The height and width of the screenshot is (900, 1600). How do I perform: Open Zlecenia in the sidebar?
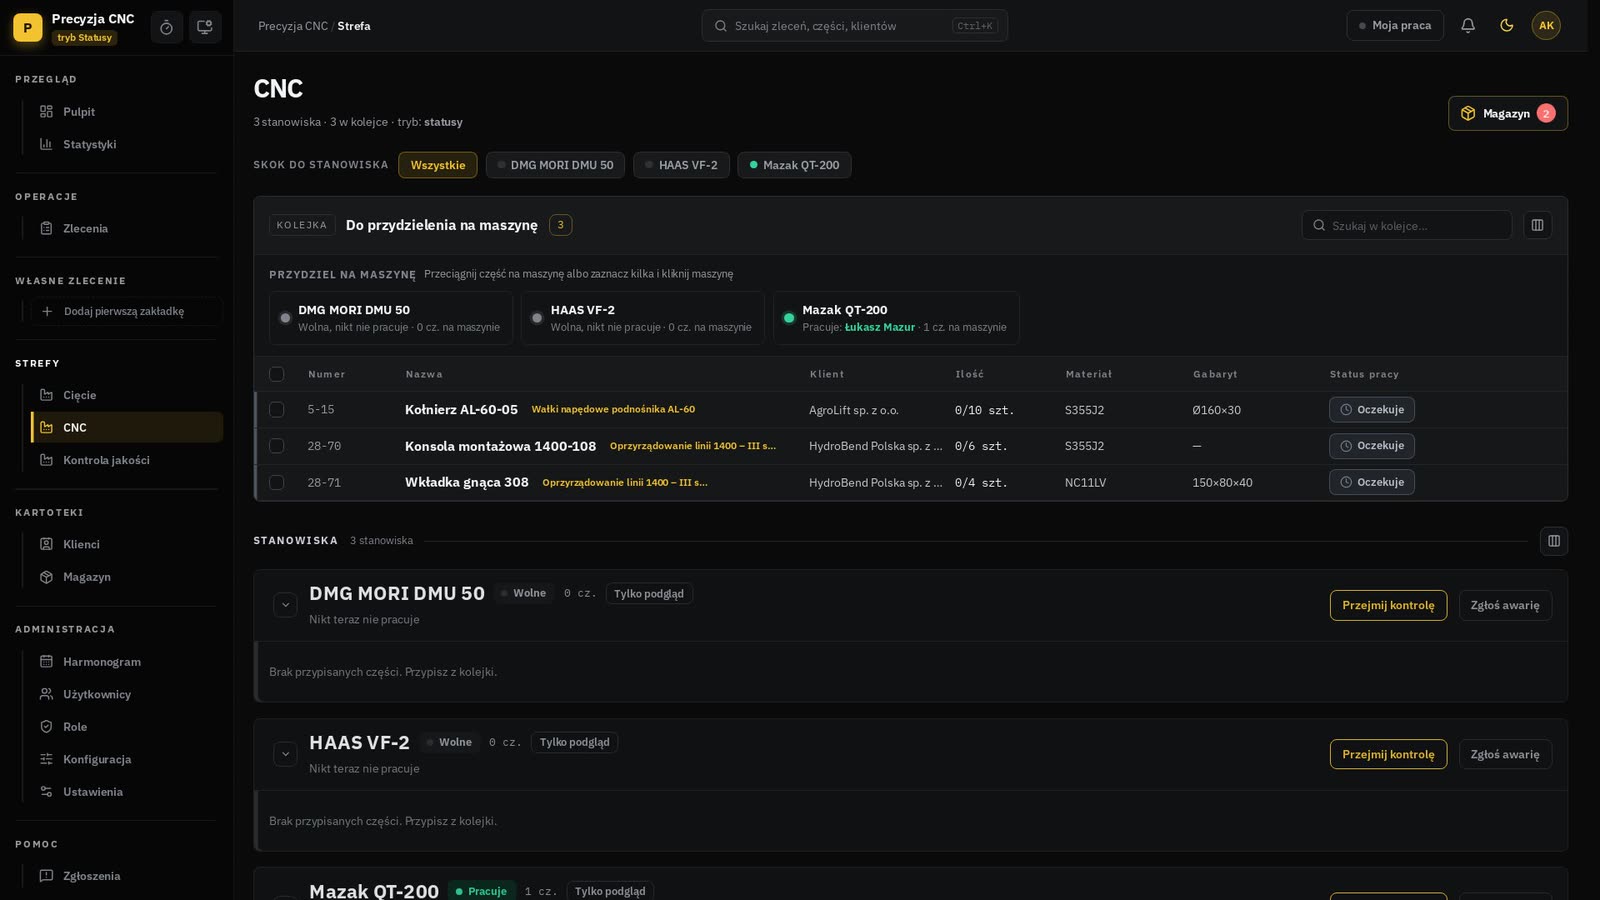(x=127, y=229)
